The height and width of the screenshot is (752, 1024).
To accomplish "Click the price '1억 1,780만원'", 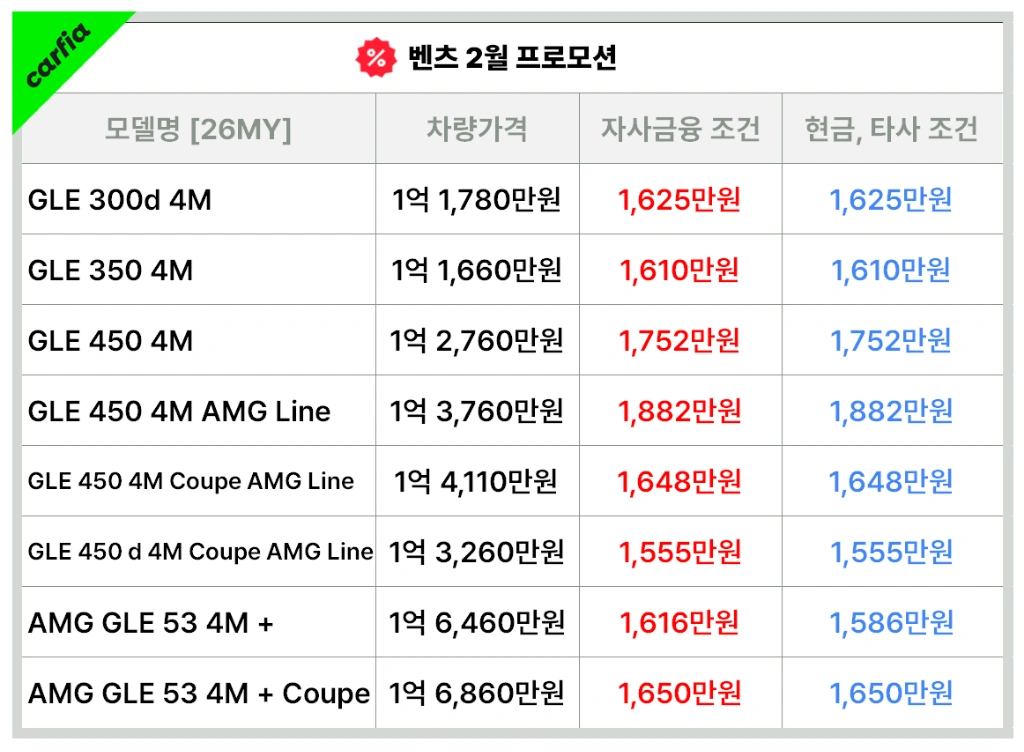I will point(477,200).
